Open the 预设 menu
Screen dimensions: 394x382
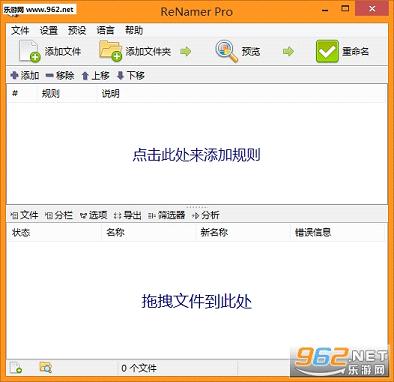[77, 31]
